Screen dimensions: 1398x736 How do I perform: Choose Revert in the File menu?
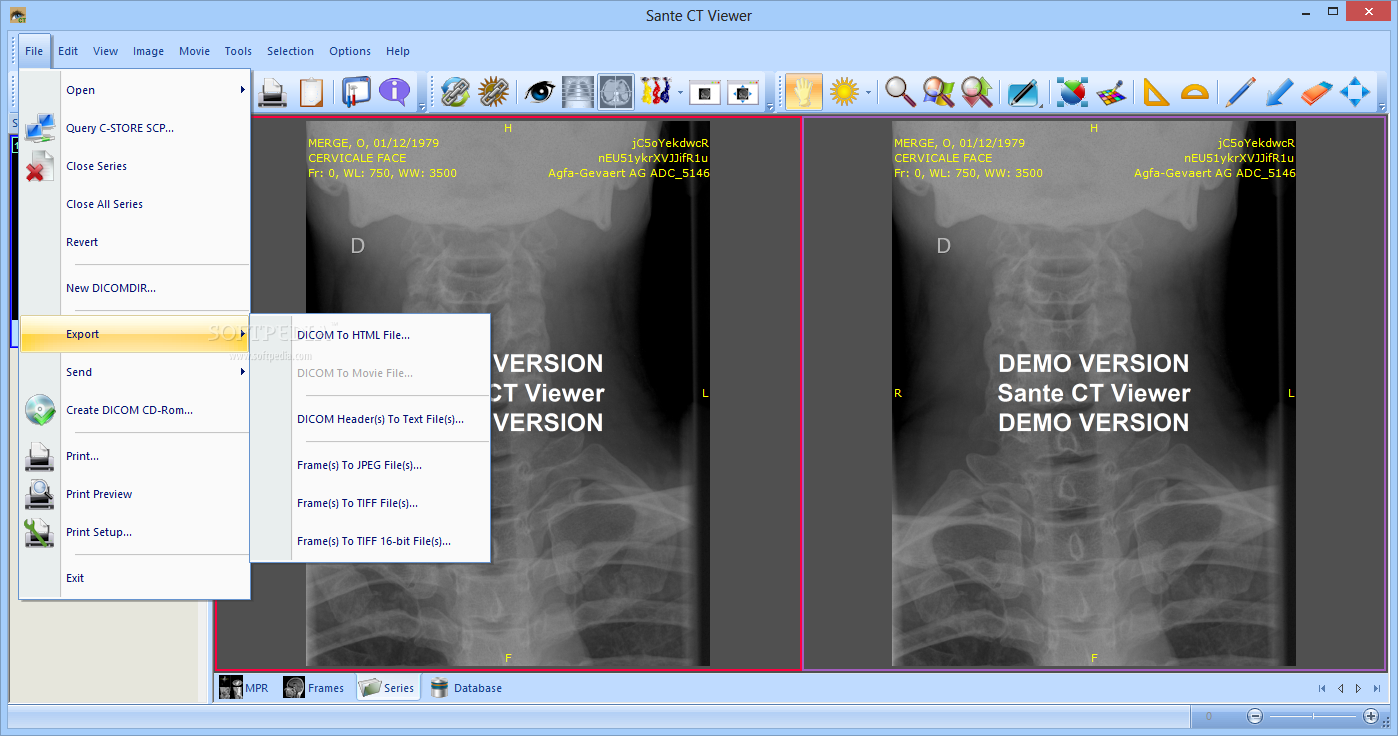135,242
